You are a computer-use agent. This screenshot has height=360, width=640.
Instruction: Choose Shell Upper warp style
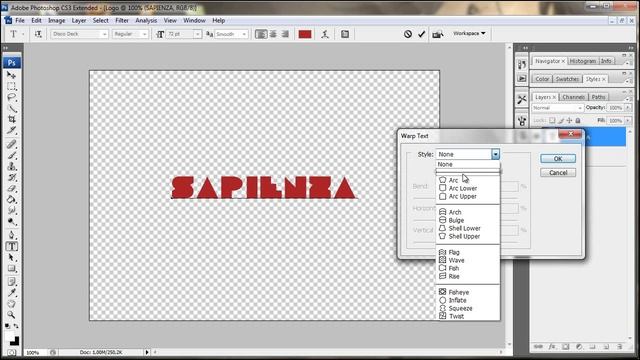click(468, 236)
